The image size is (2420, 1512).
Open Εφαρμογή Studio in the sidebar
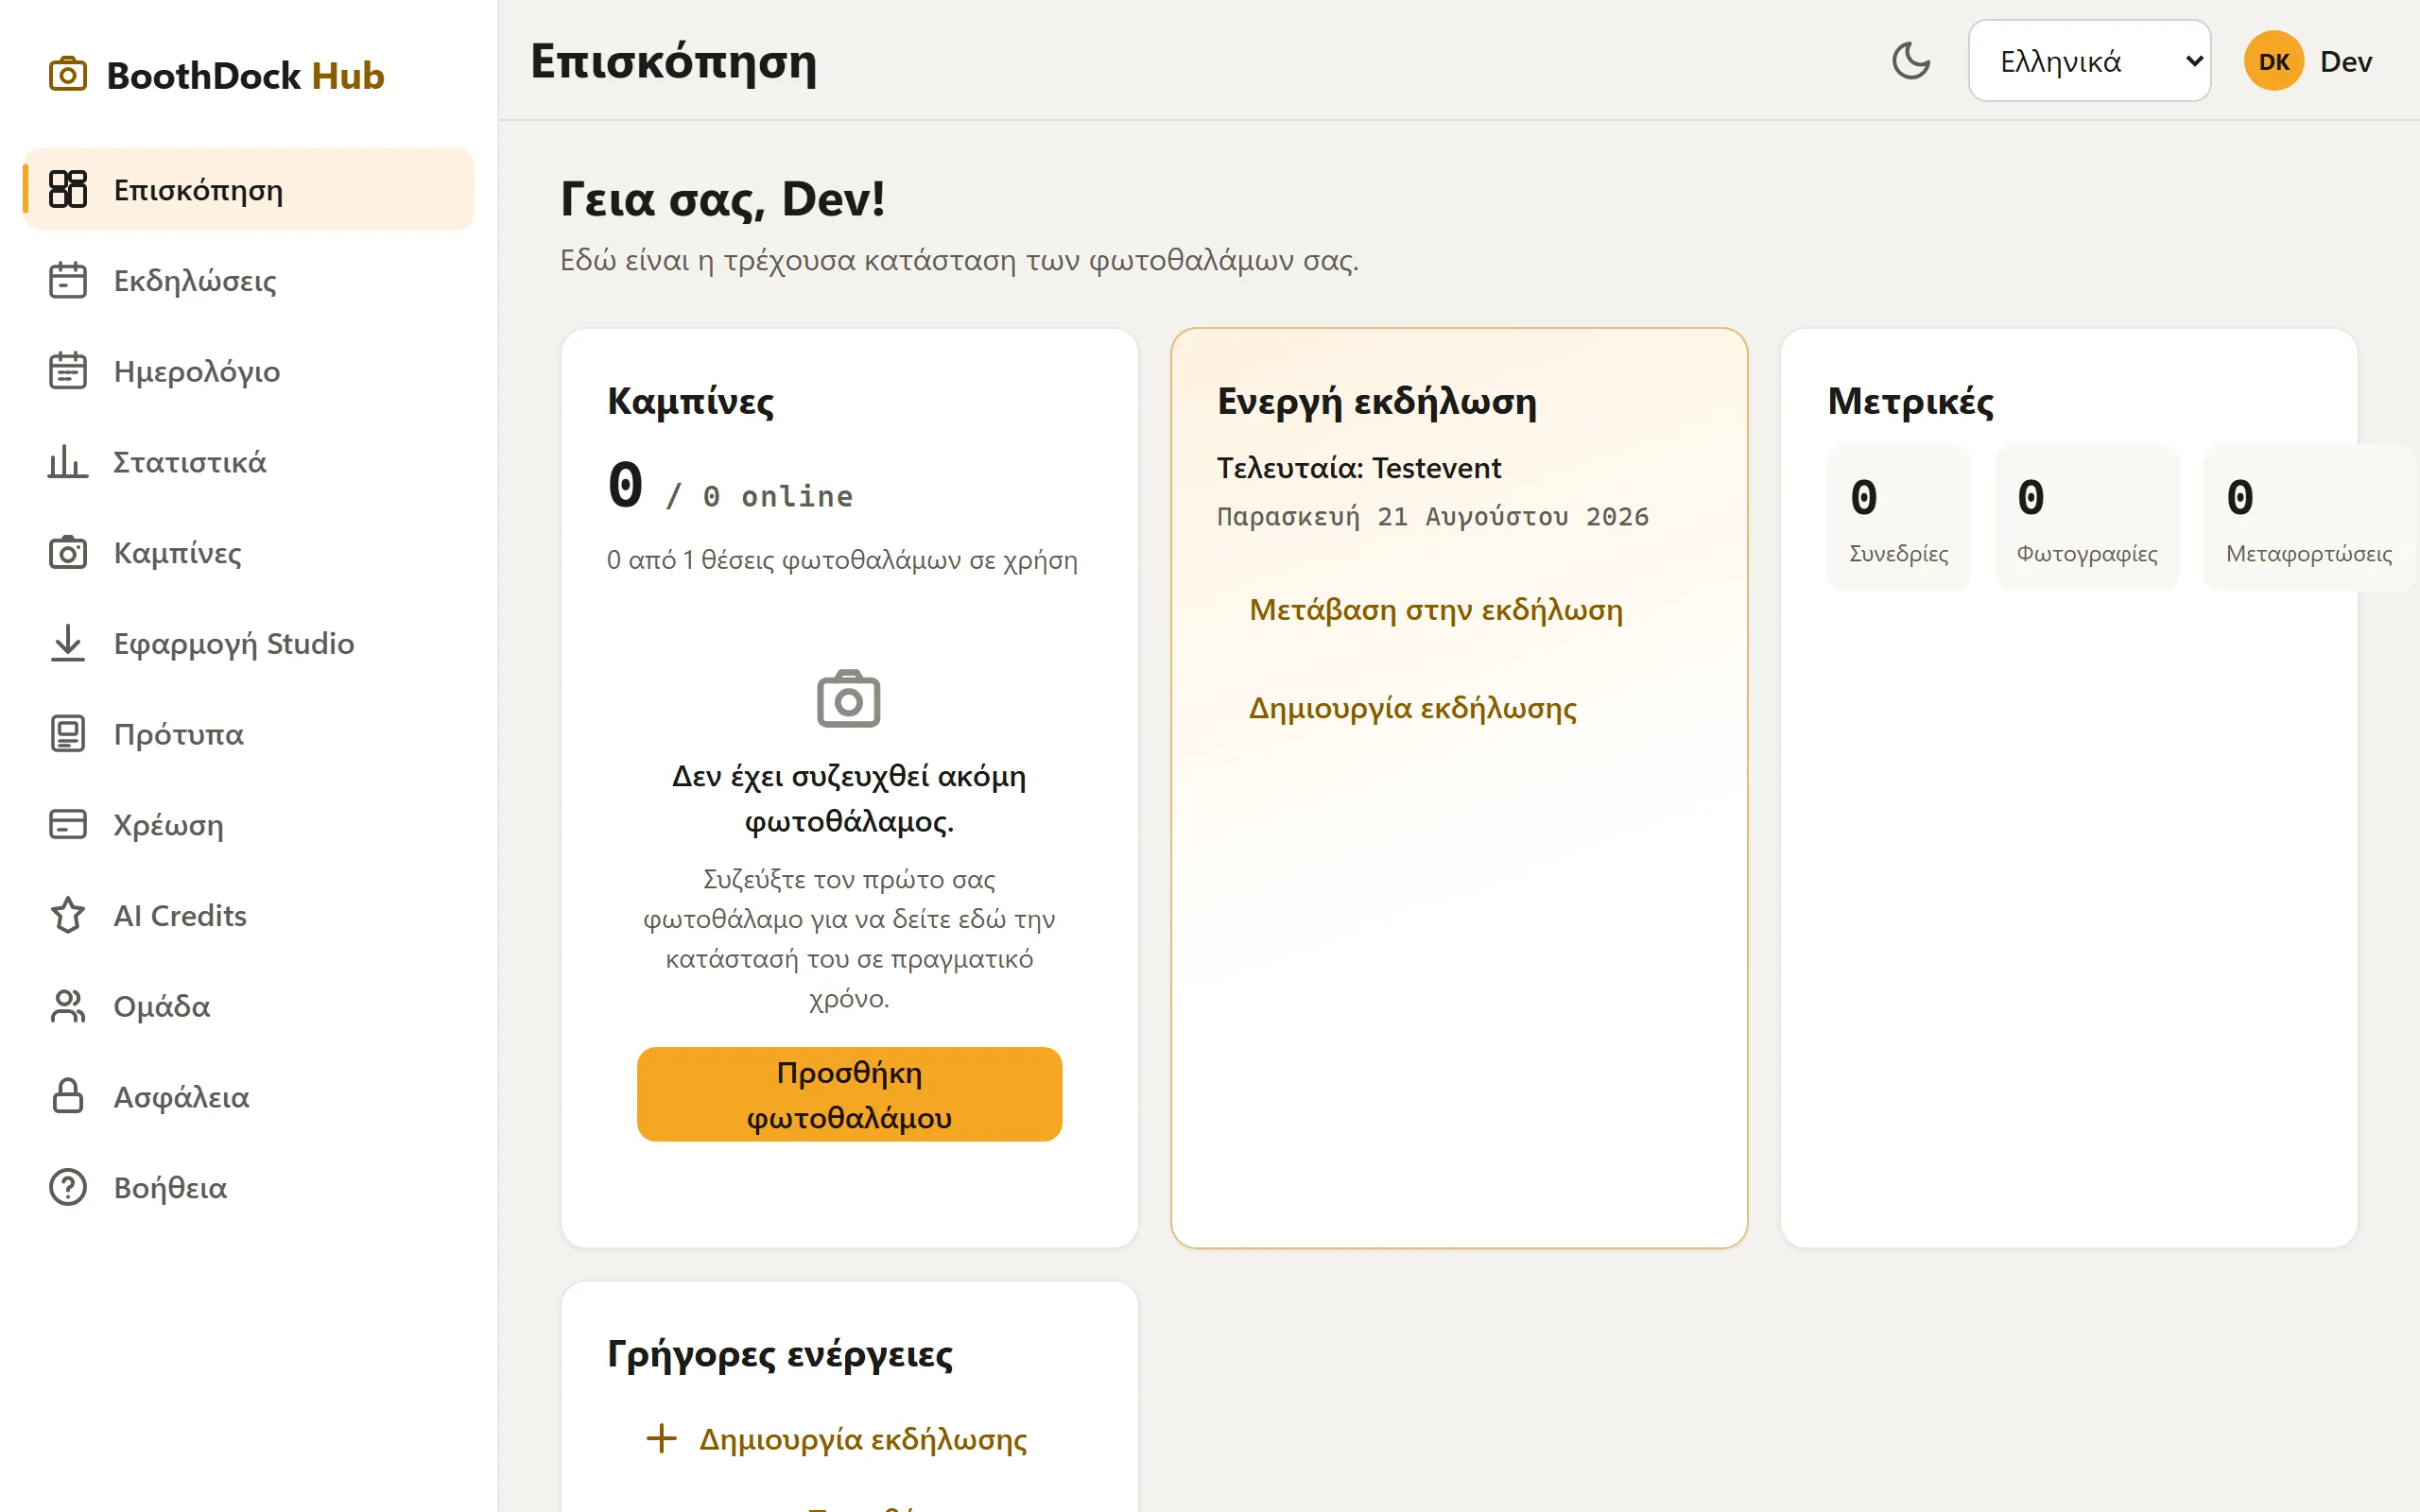pos(248,643)
